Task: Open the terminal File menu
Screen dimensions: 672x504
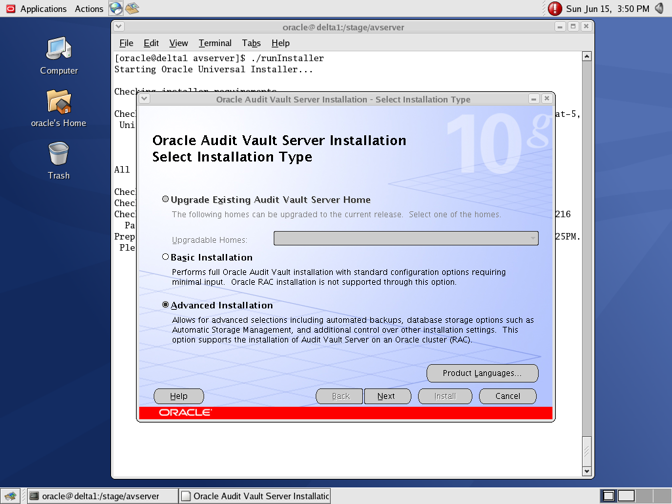Action: (126, 43)
